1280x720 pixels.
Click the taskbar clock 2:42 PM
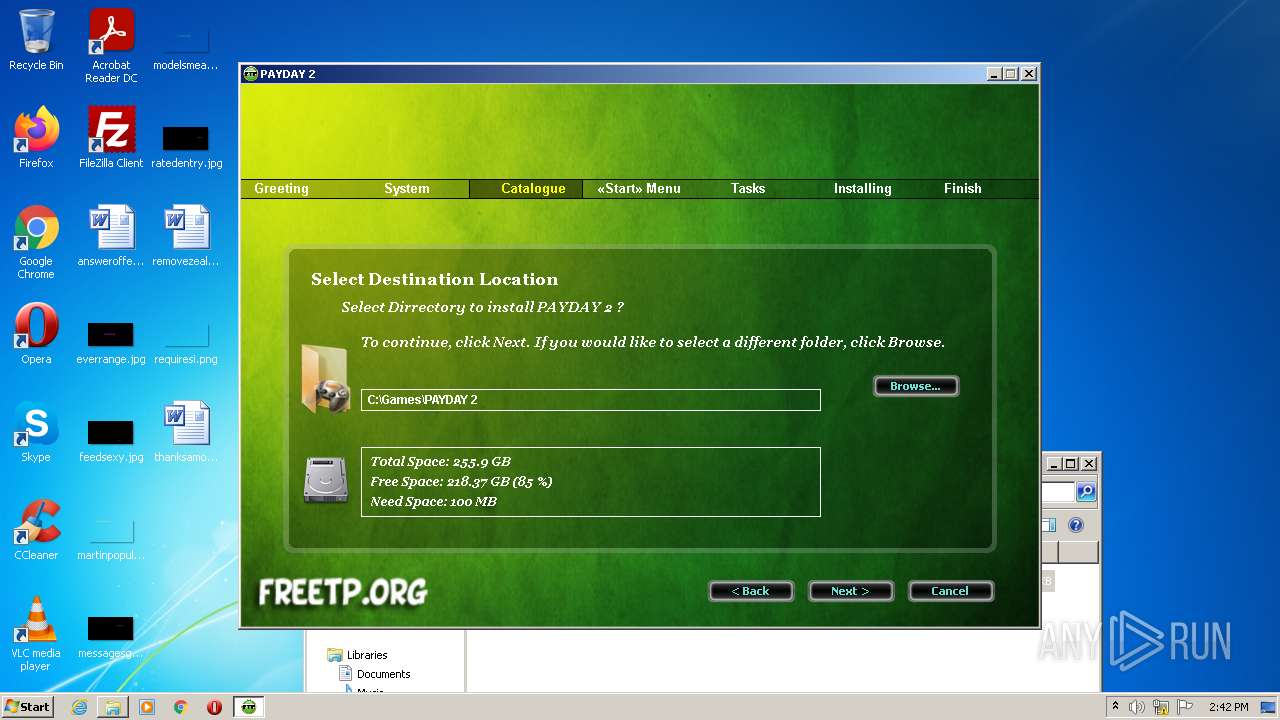pos(1228,707)
